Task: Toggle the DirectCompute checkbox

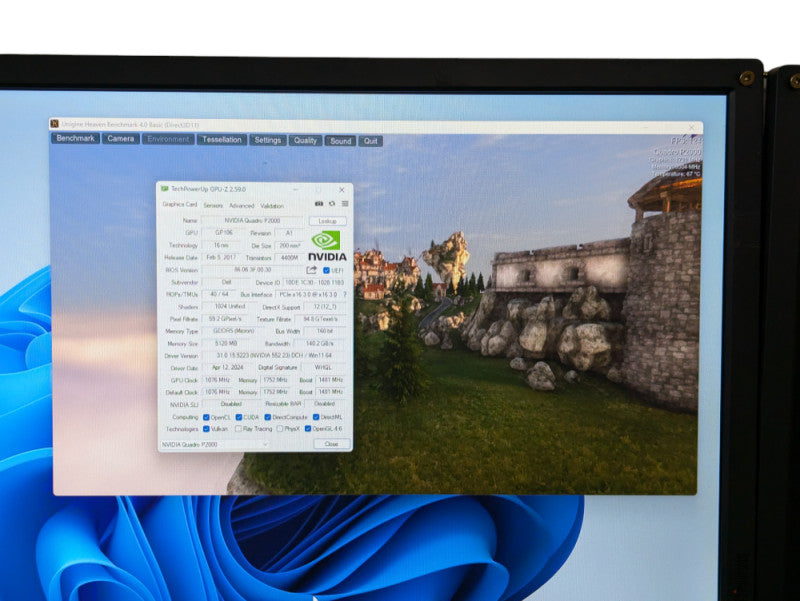Action: click(x=267, y=417)
